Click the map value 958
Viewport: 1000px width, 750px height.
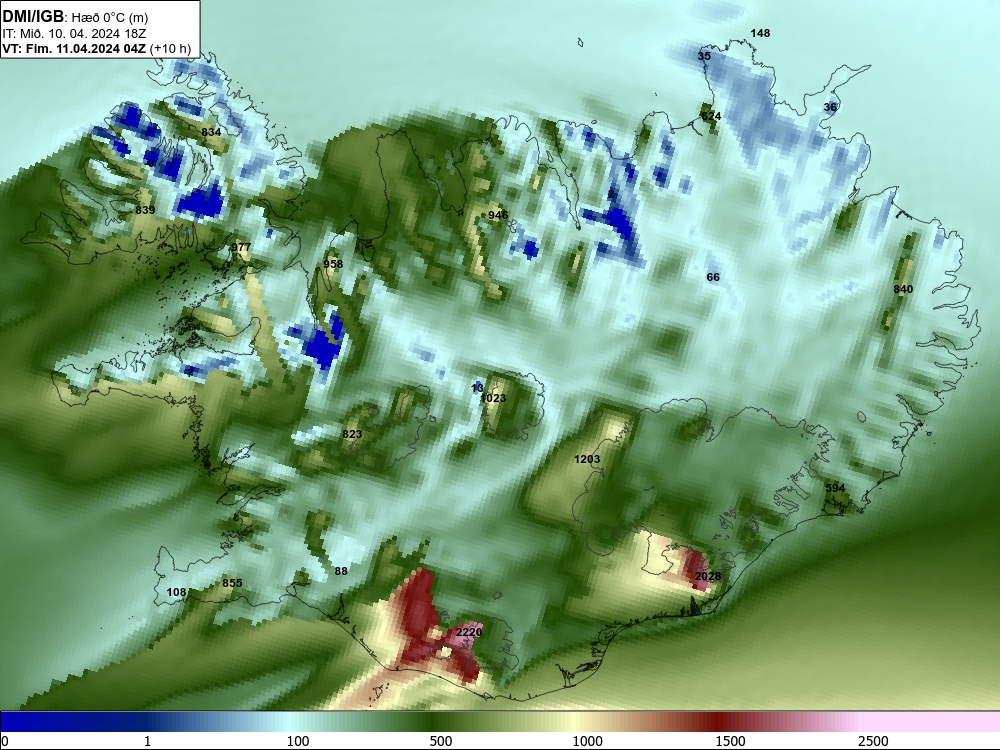tap(333, 264)
